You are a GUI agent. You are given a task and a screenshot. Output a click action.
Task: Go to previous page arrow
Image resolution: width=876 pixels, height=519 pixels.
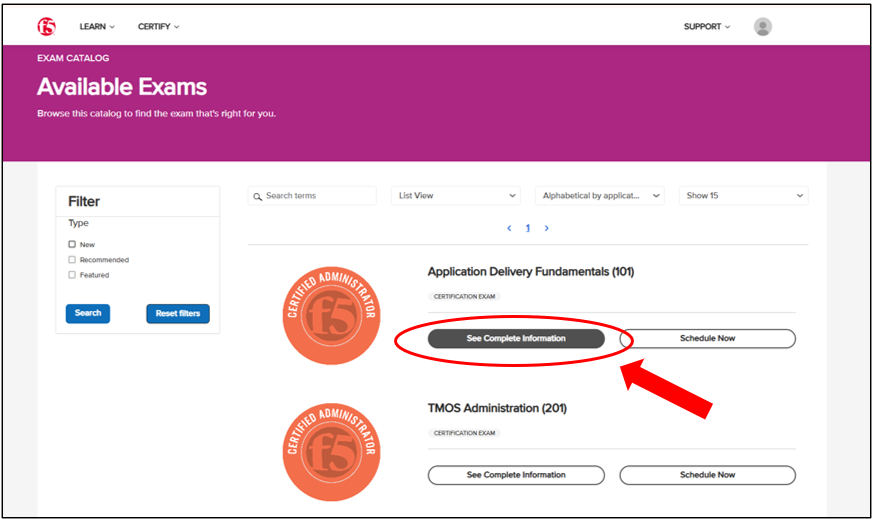509,228
